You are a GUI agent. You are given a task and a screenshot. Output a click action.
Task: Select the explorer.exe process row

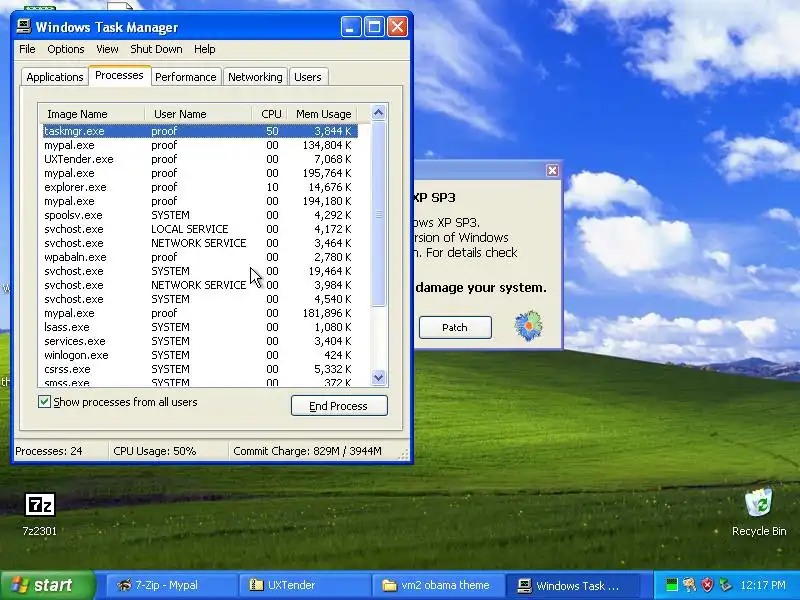[200, 187]
